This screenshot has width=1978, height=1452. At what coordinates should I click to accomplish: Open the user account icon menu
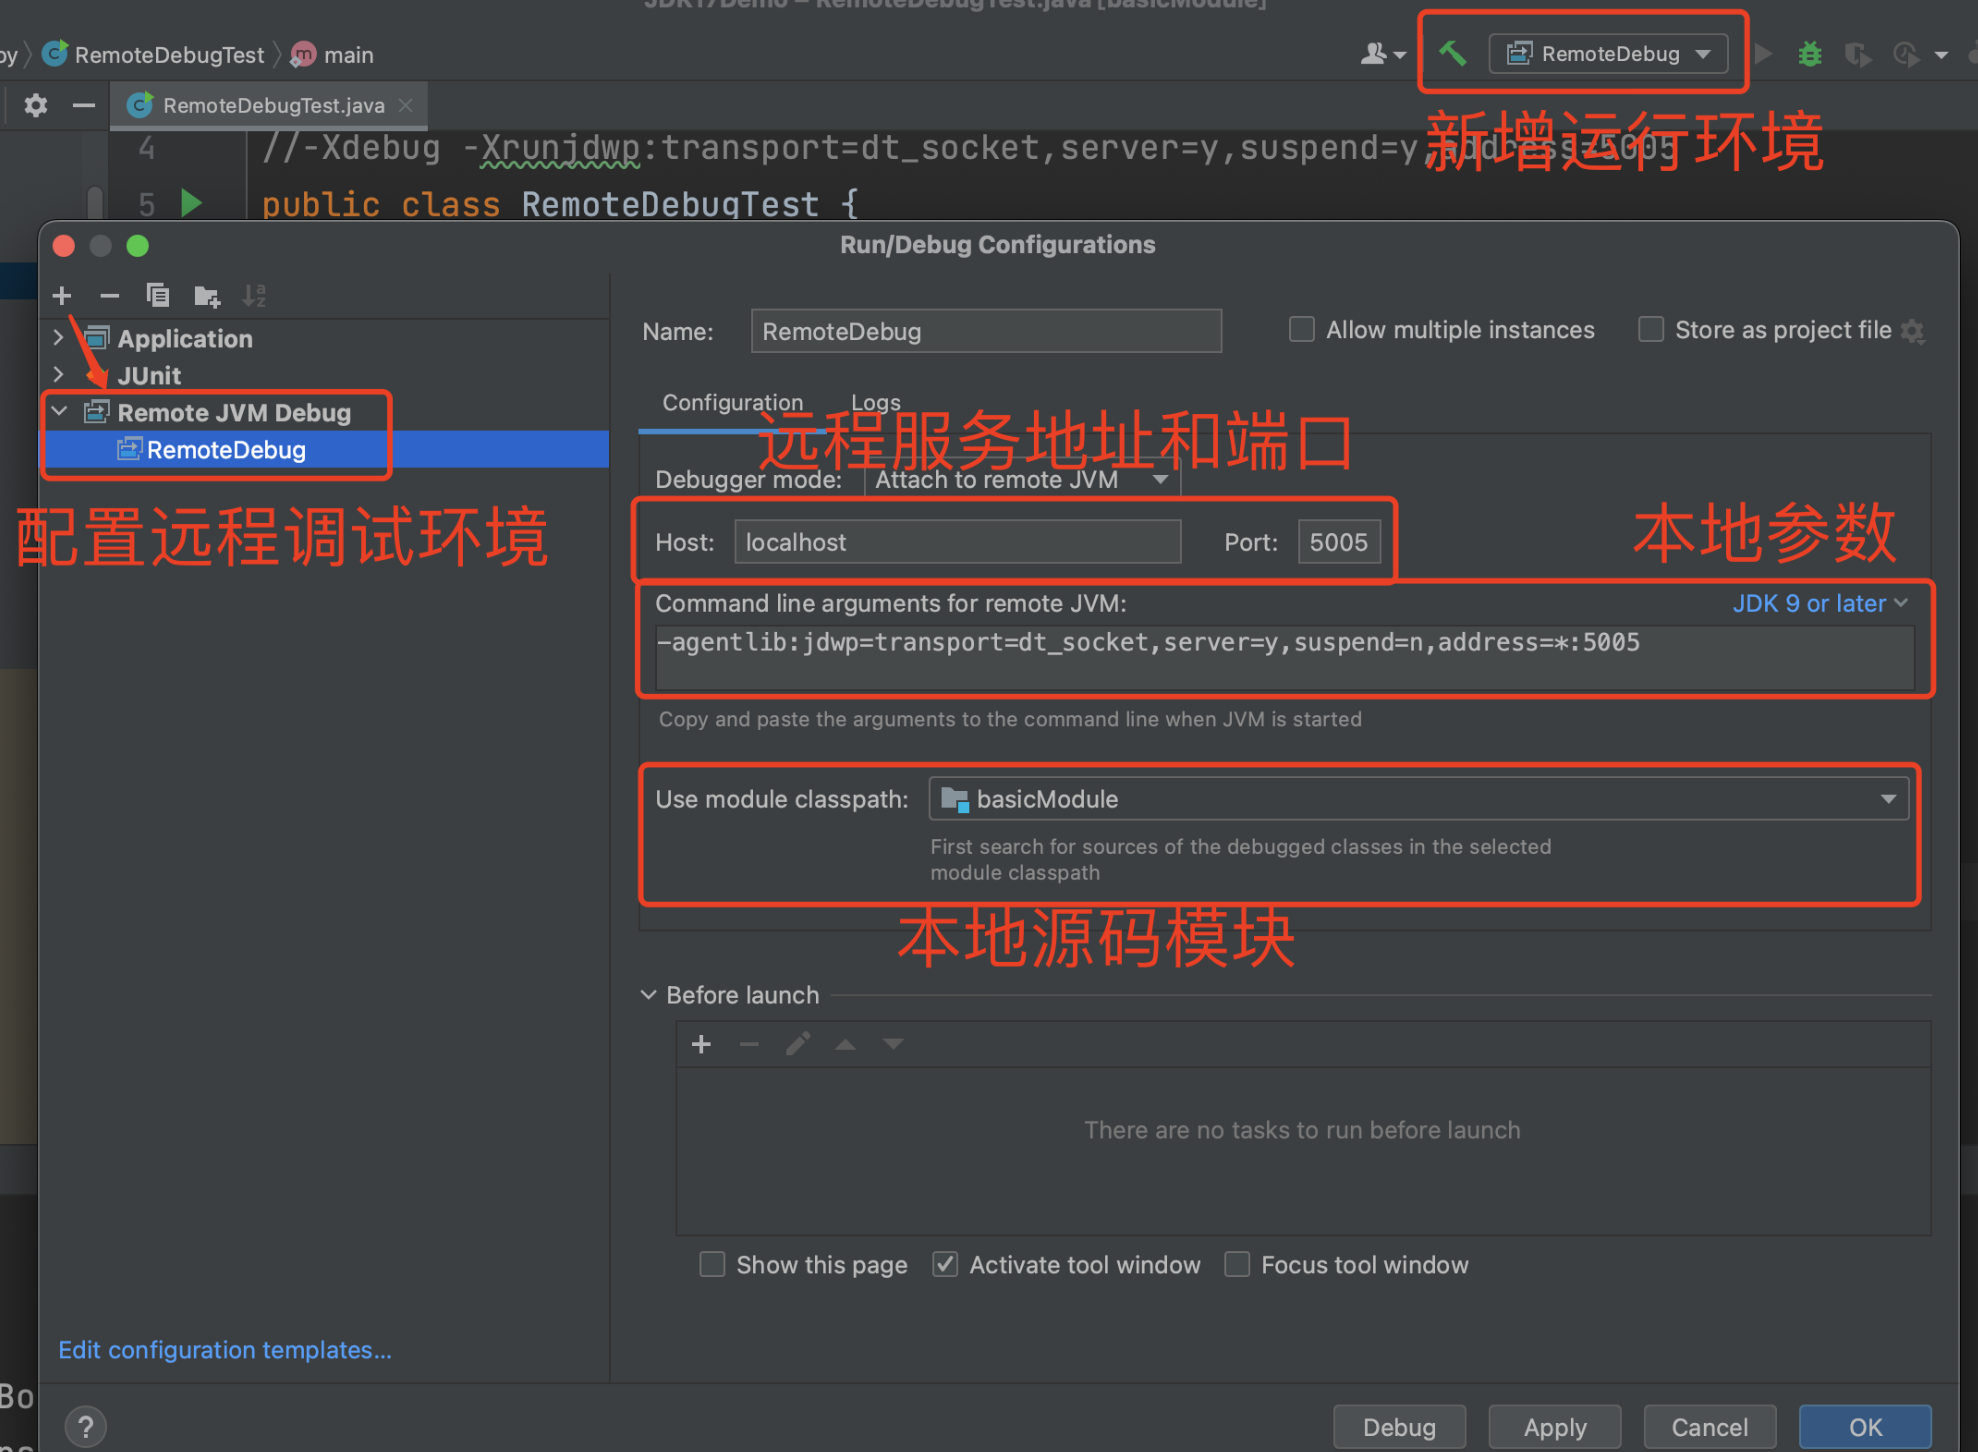(x=1383, y=54)
